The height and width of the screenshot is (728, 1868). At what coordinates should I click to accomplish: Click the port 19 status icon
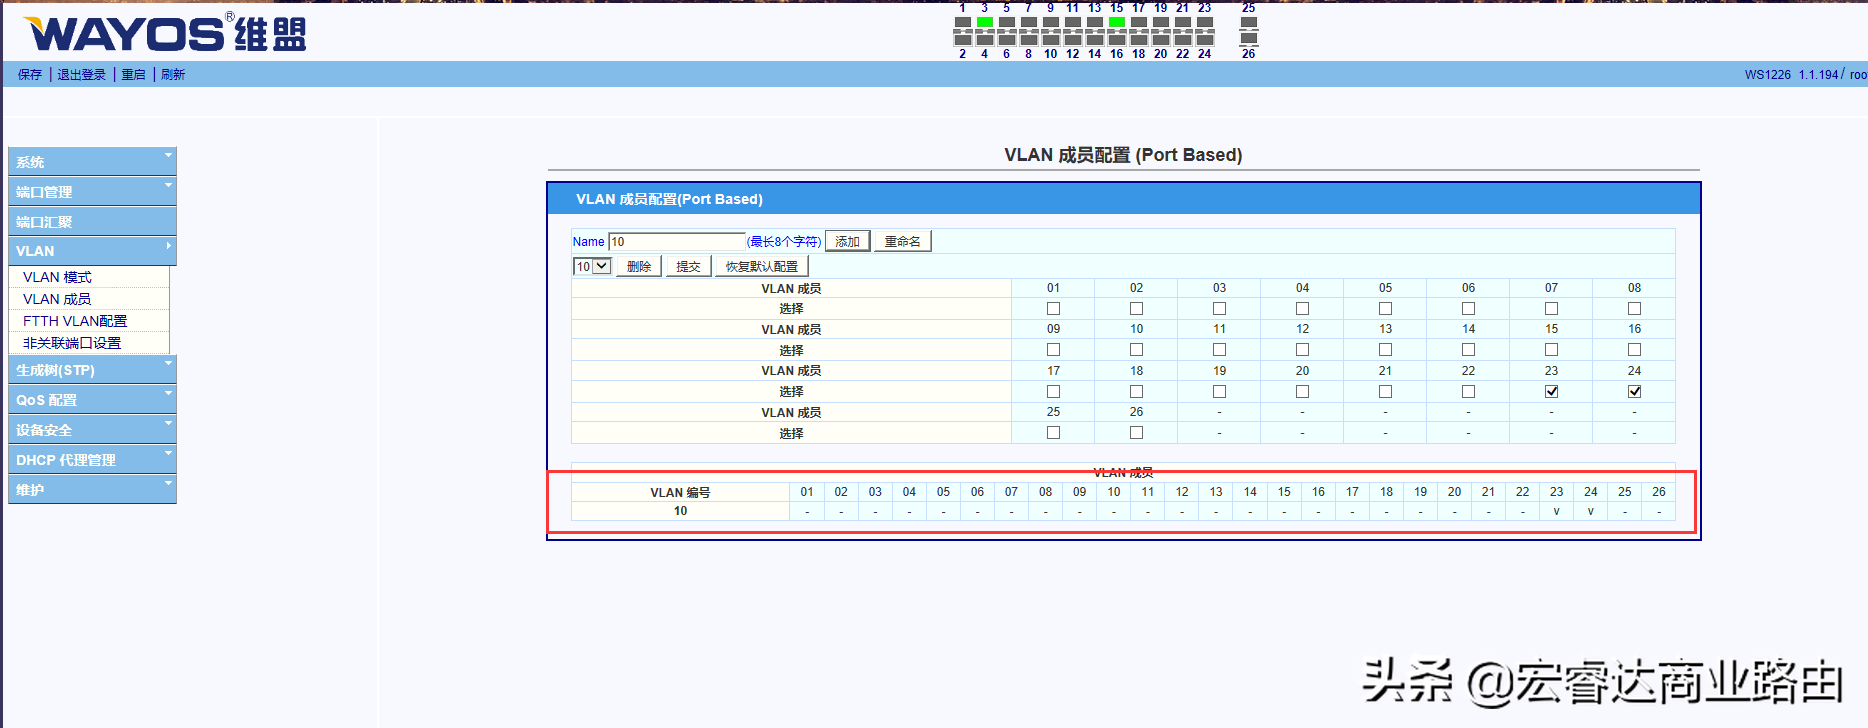[x=1161, y=22]
